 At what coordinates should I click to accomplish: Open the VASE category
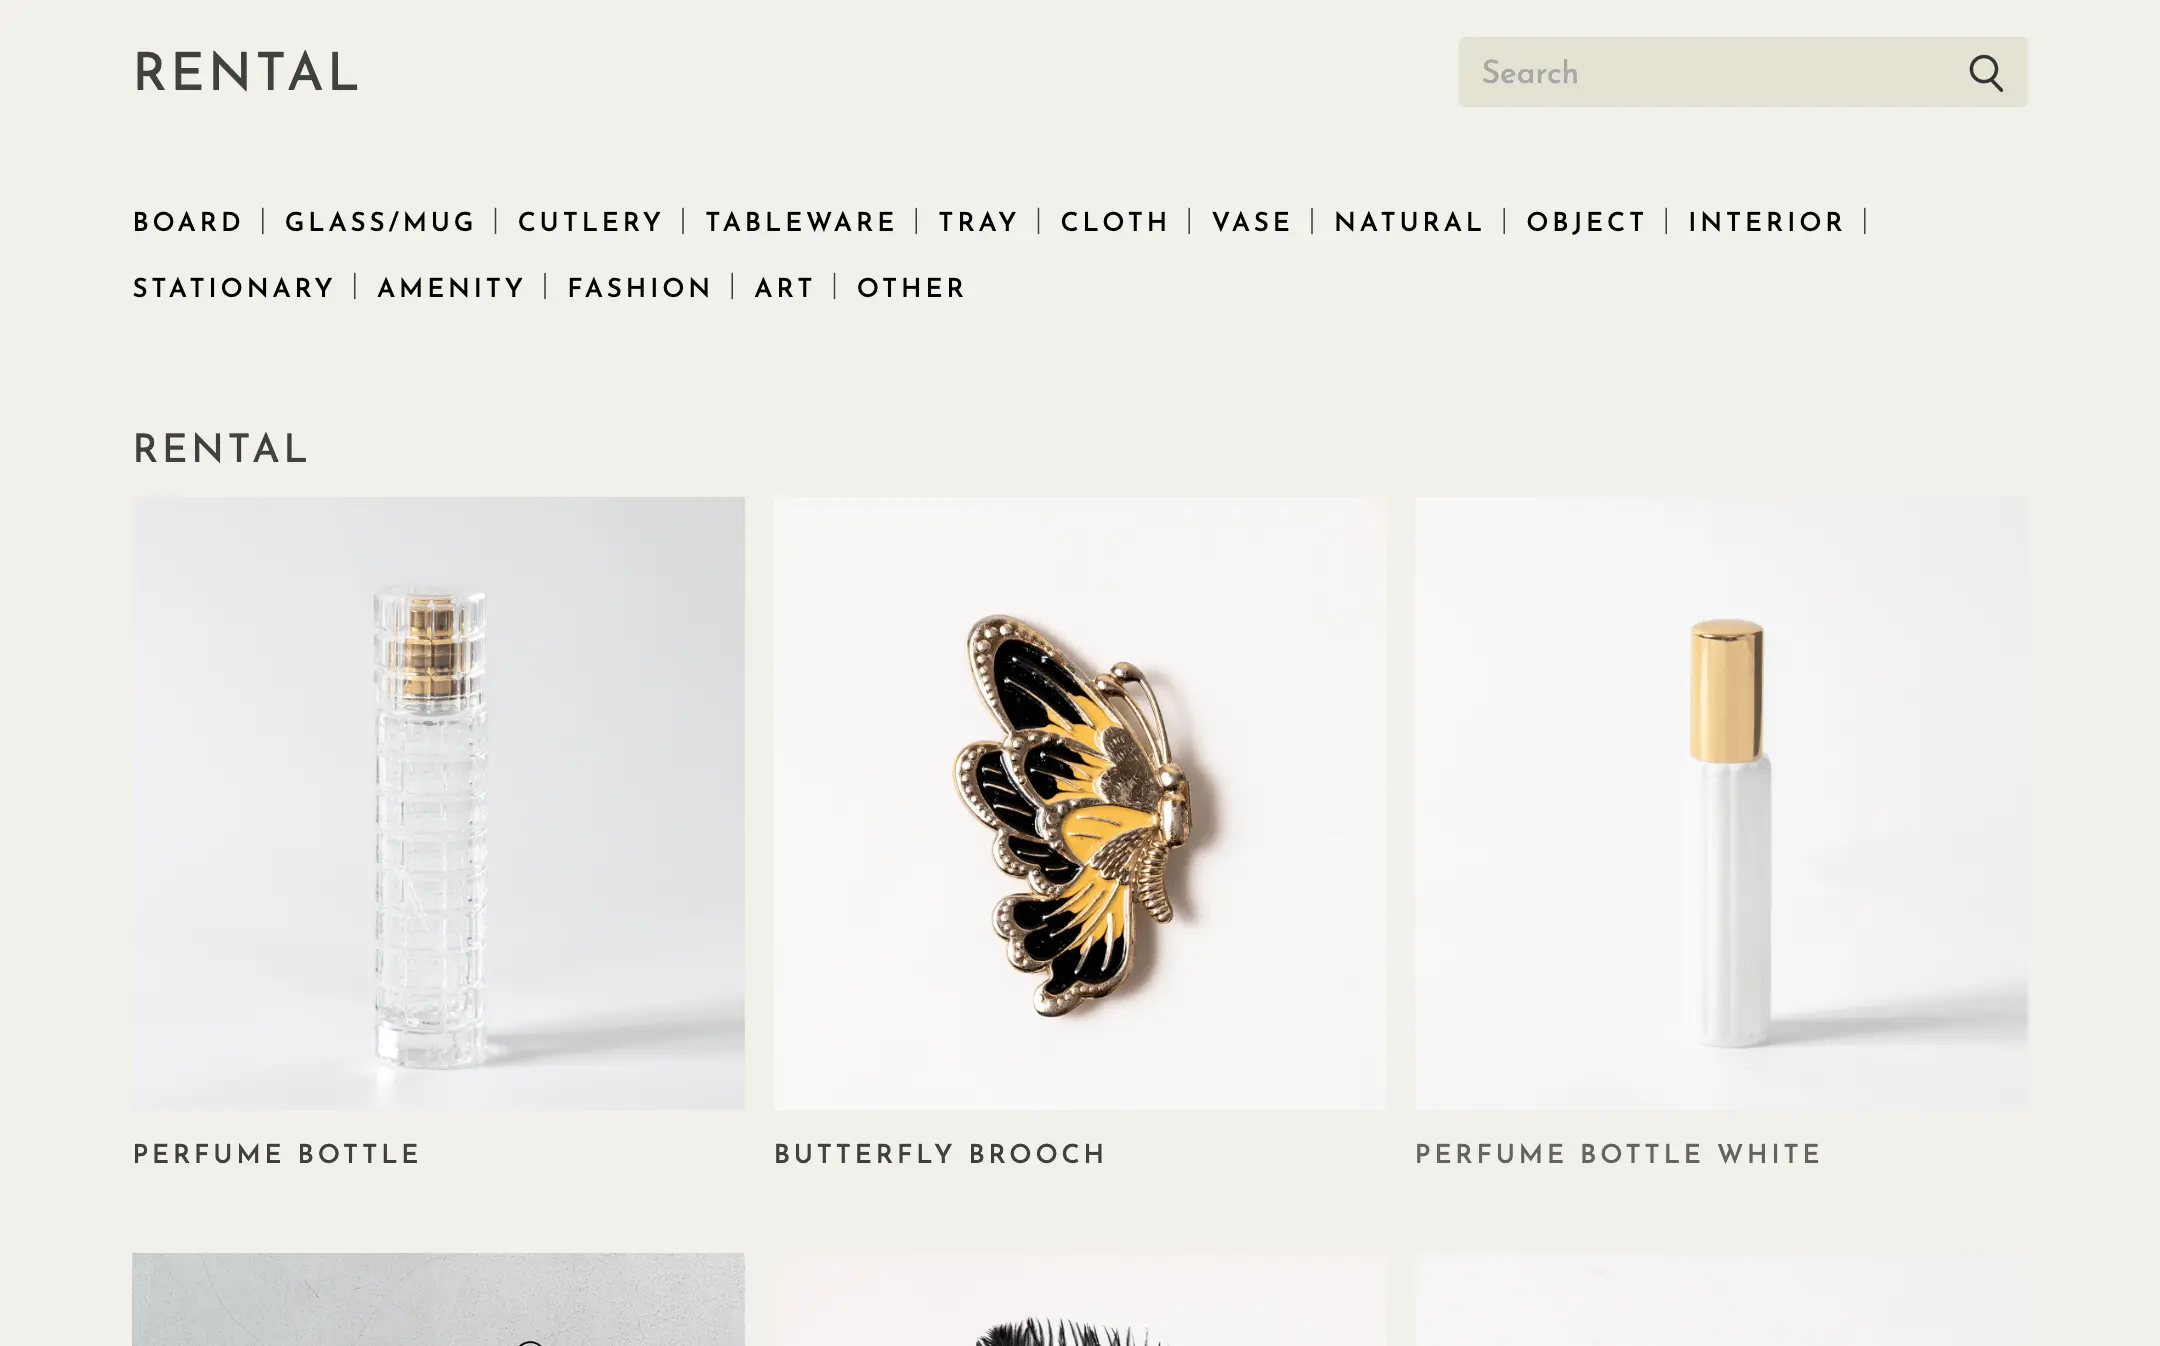click(1252, 222)
